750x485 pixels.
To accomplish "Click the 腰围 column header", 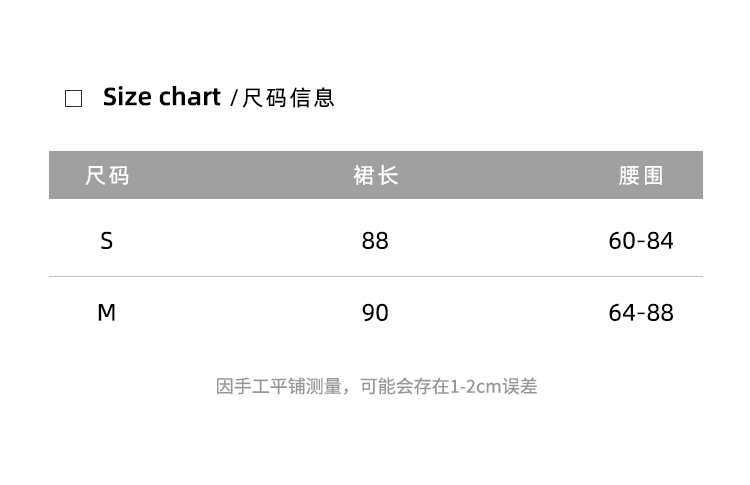I will point(641,176).
